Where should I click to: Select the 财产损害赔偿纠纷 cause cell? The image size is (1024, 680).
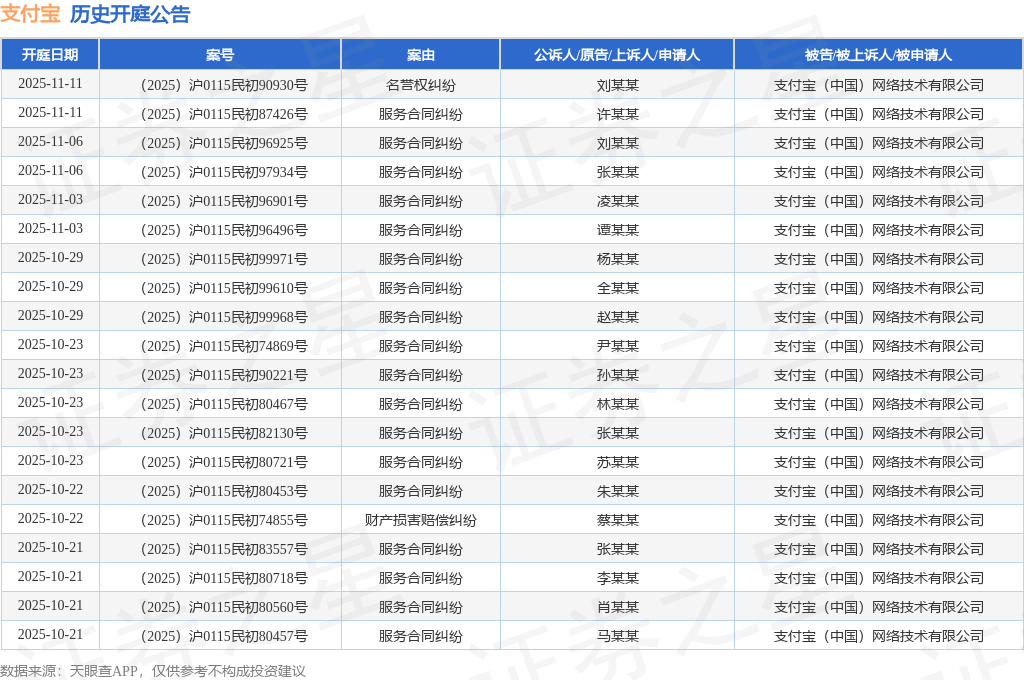421,520
